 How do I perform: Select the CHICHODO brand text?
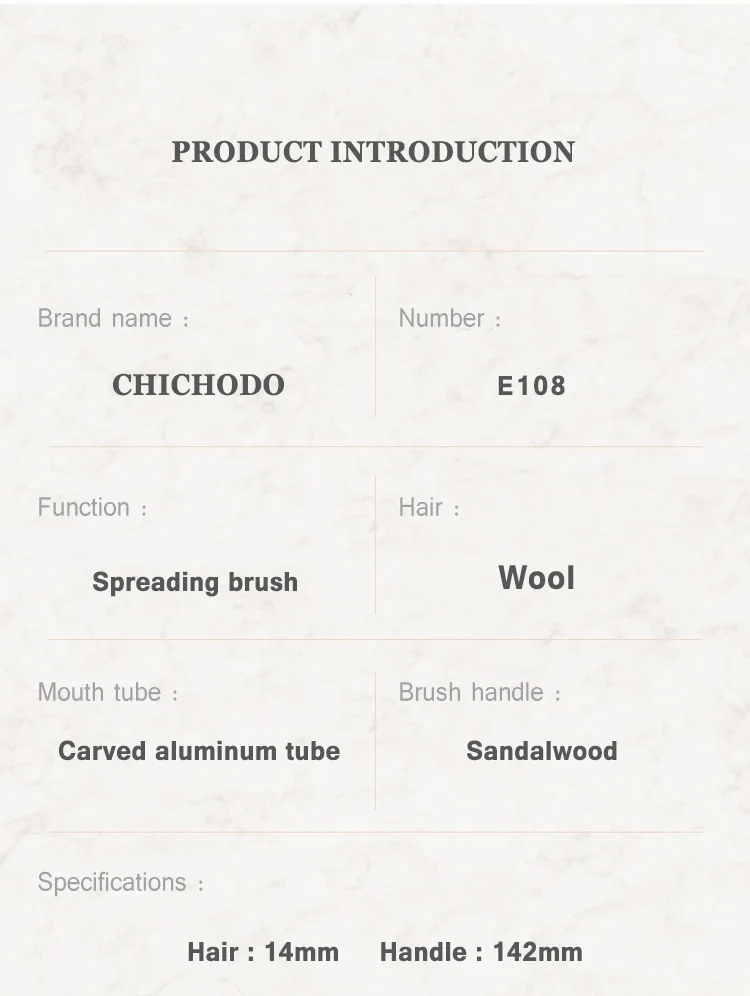(198, 385)
